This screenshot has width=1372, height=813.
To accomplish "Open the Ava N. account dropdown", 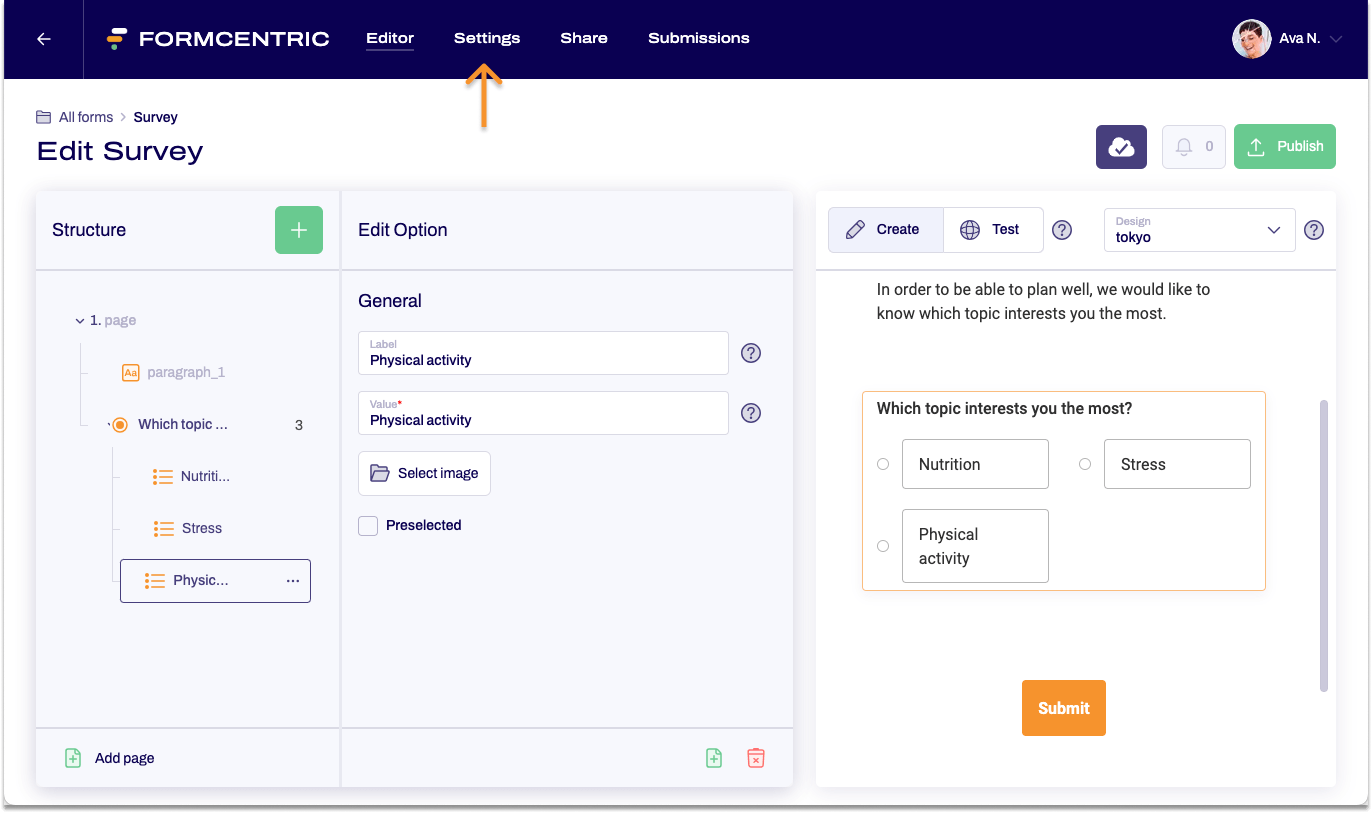I will point(1289,39).
